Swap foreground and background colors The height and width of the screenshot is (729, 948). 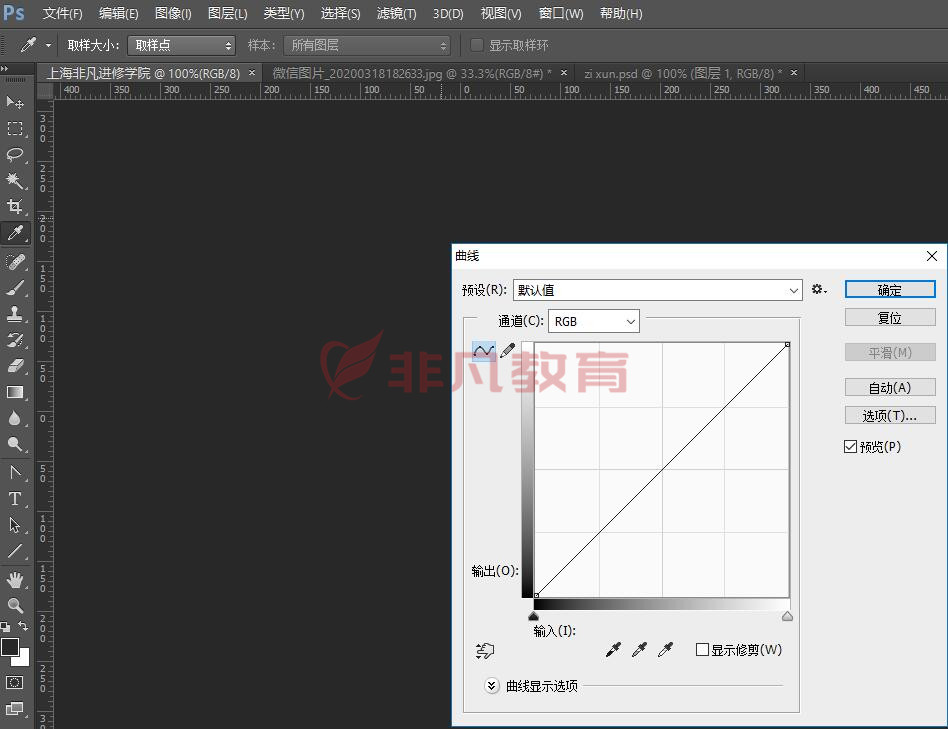coord(23,626)
